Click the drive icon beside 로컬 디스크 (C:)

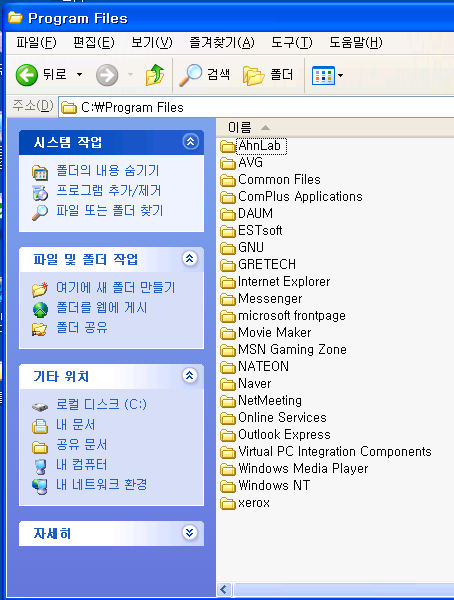(x=40, y=407)
